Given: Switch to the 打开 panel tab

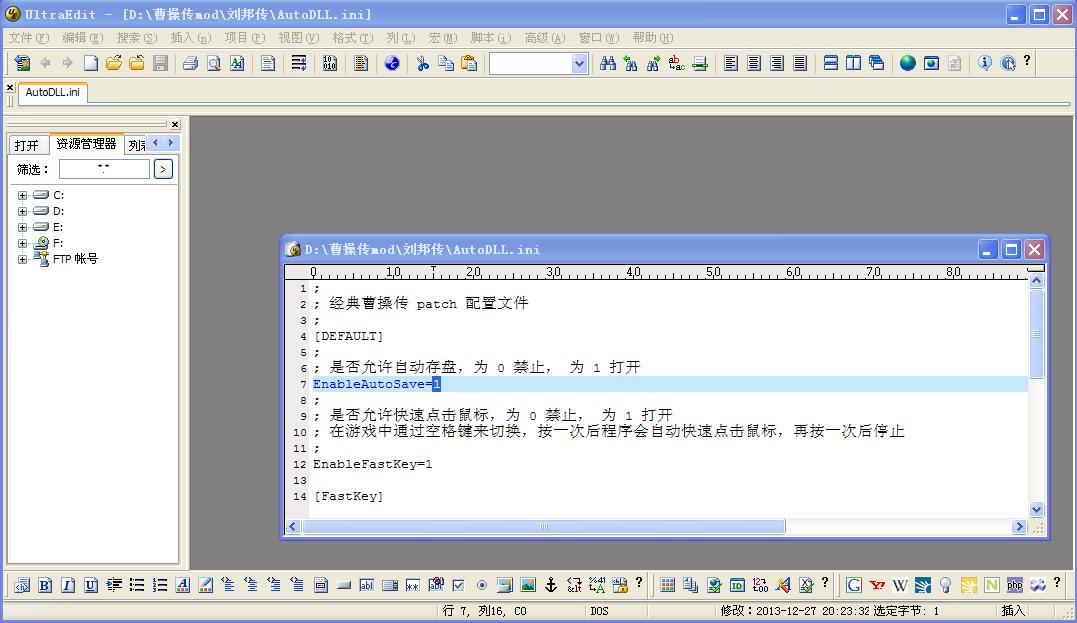Looking at the screenshot, I should tap(27, 145).
